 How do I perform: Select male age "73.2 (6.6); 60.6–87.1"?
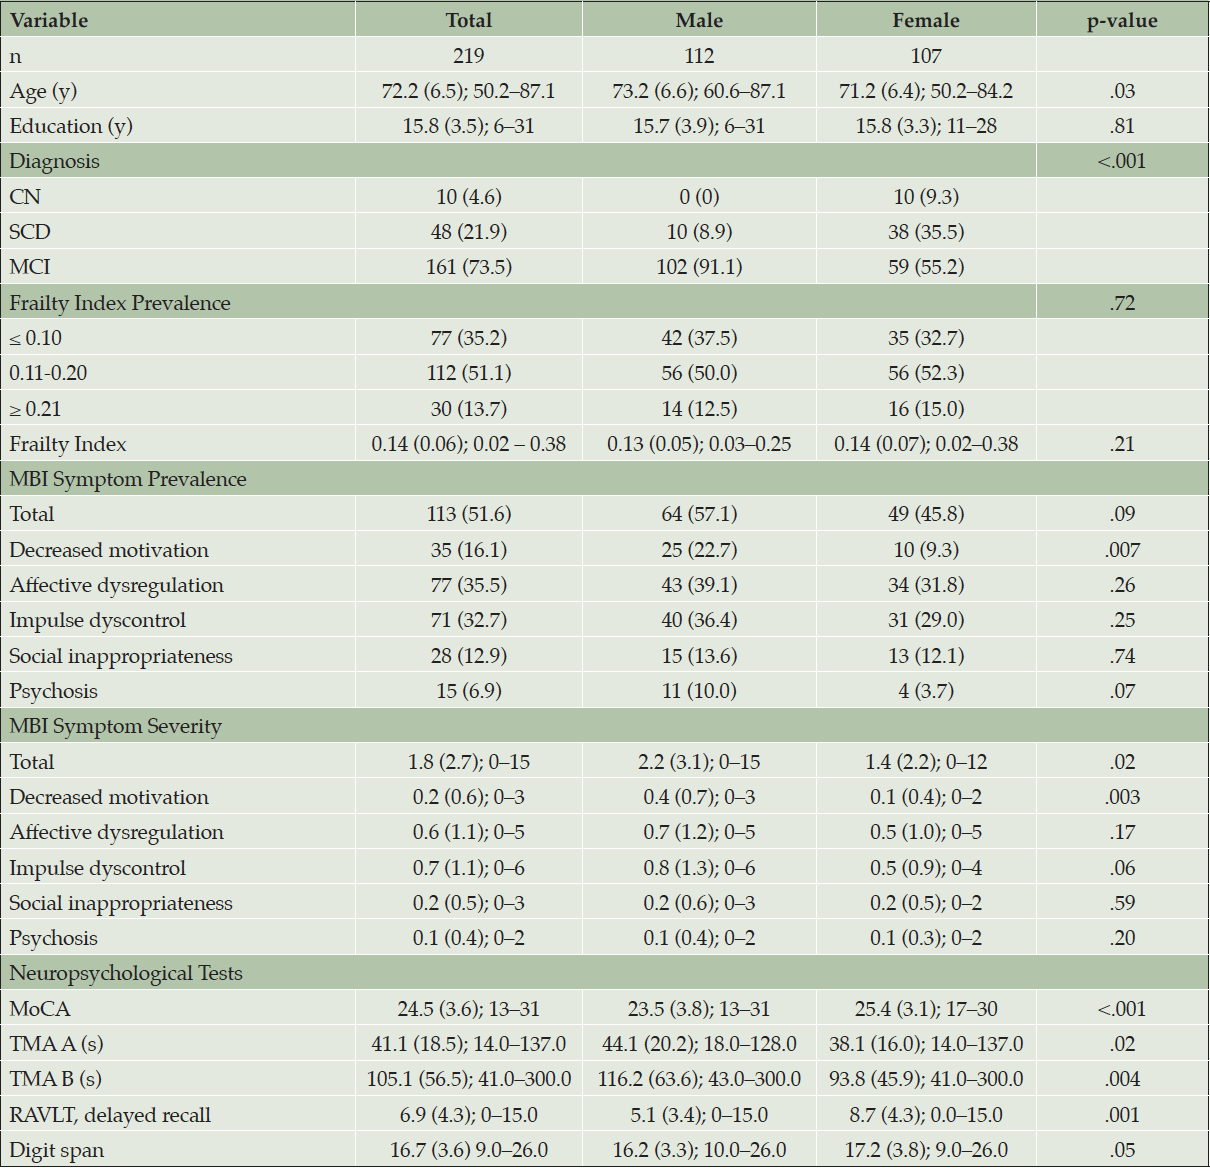[699, 91]
